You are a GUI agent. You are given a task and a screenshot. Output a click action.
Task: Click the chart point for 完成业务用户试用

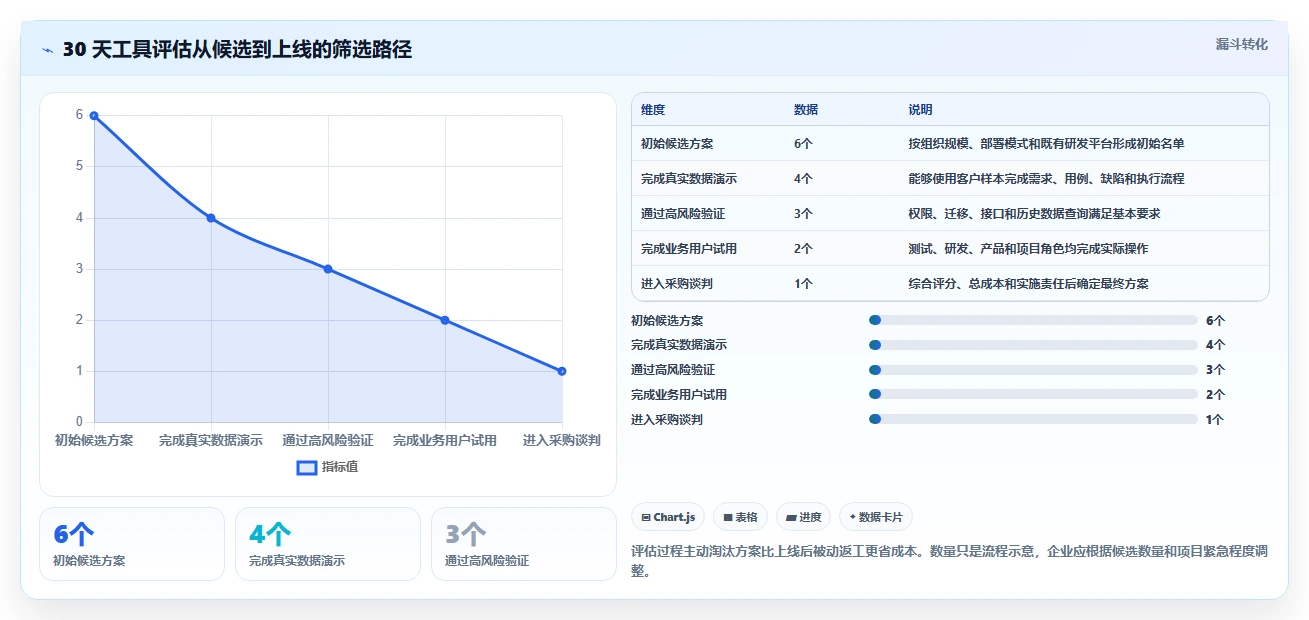[x=445, y=320]
